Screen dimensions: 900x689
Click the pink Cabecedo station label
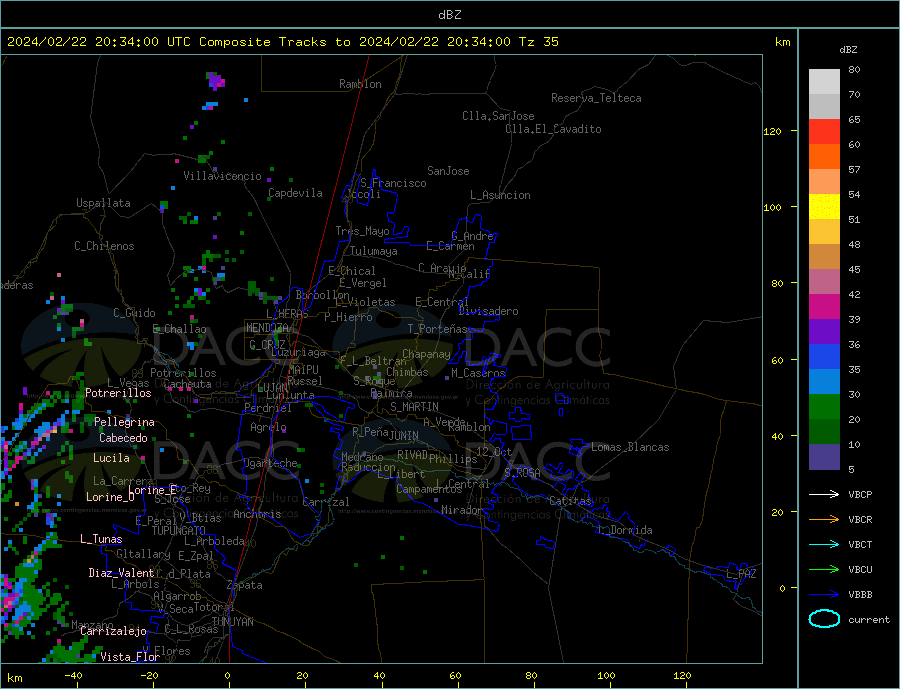[123, 438]
